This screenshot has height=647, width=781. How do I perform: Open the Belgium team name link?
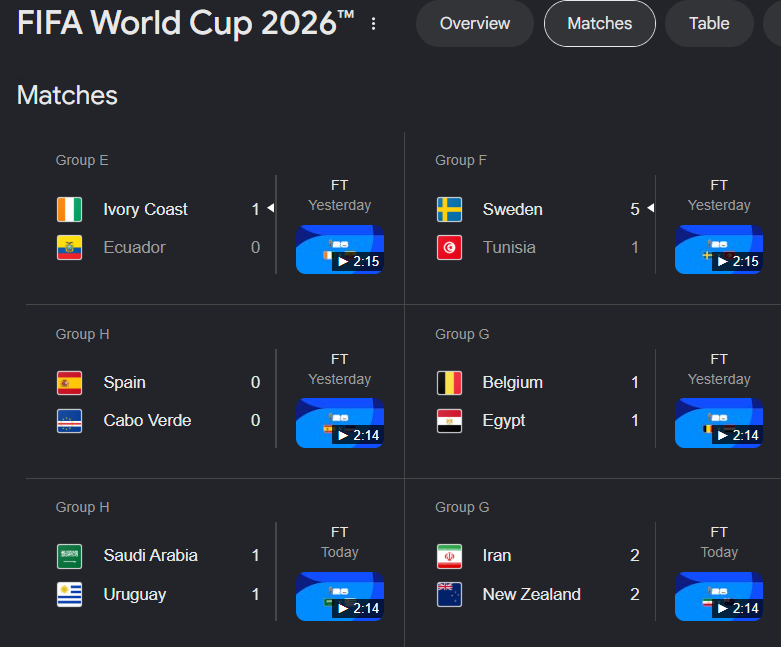point(513,383)
